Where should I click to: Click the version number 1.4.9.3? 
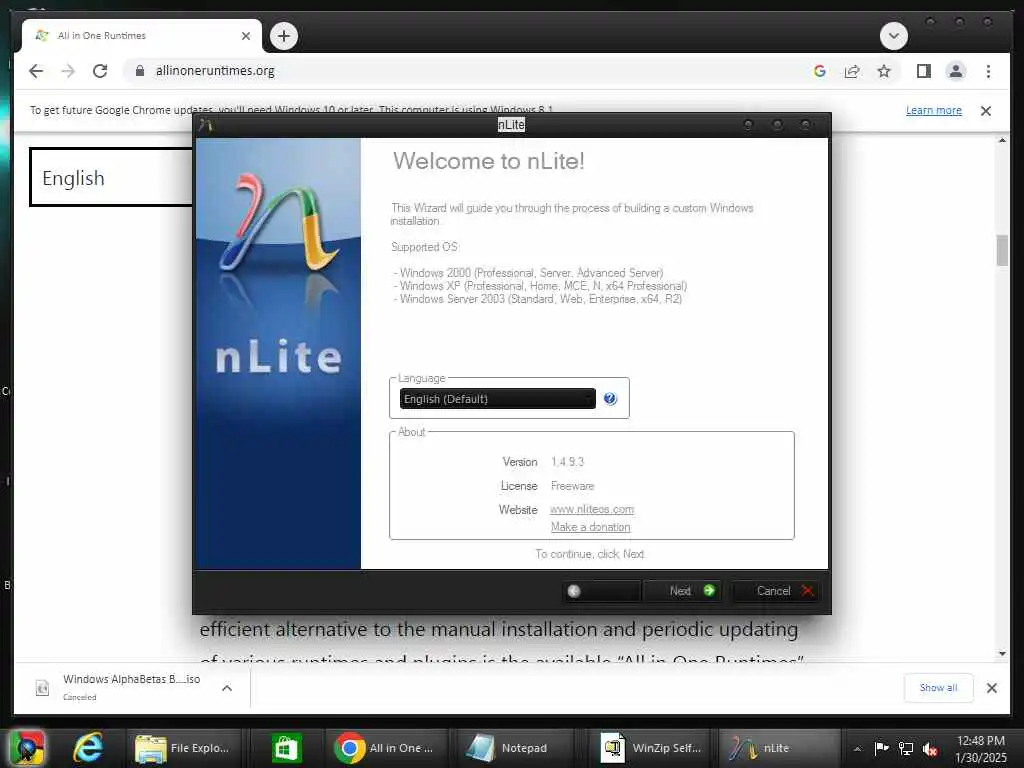568,462
